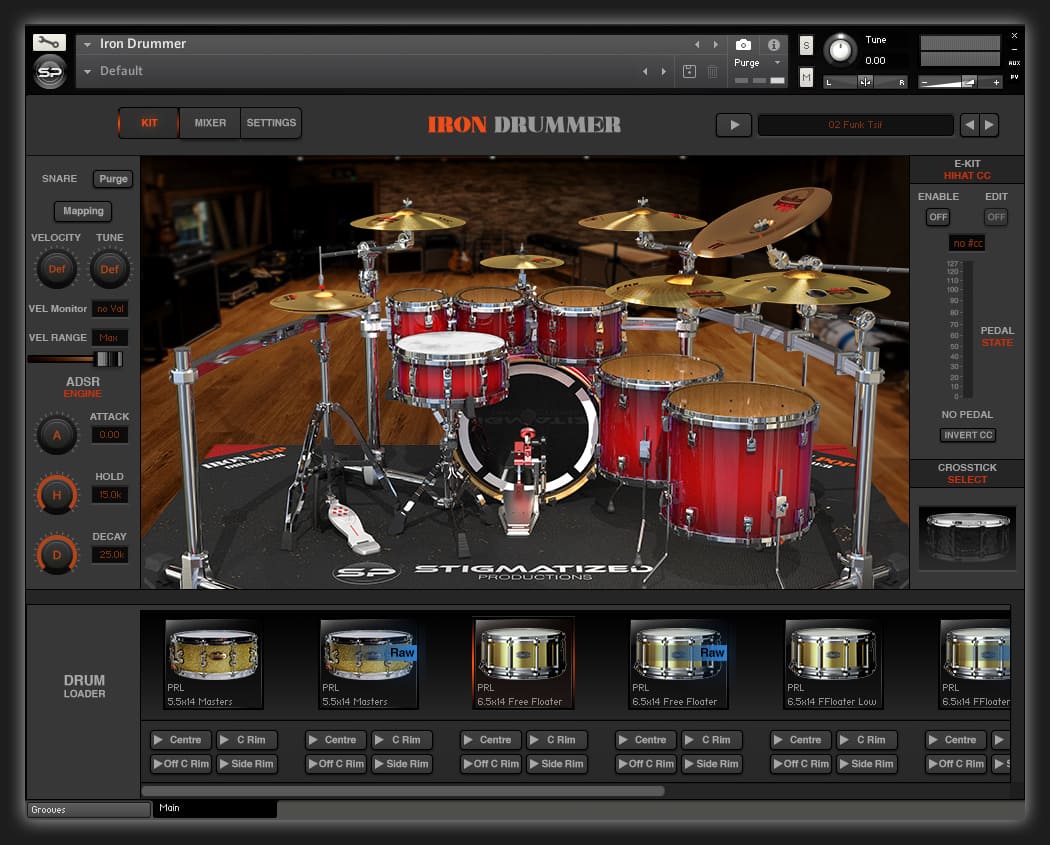Toggle E-Kit Edit OFF switch
Screen dimensions: 1050x845
(x=996, y=217)
